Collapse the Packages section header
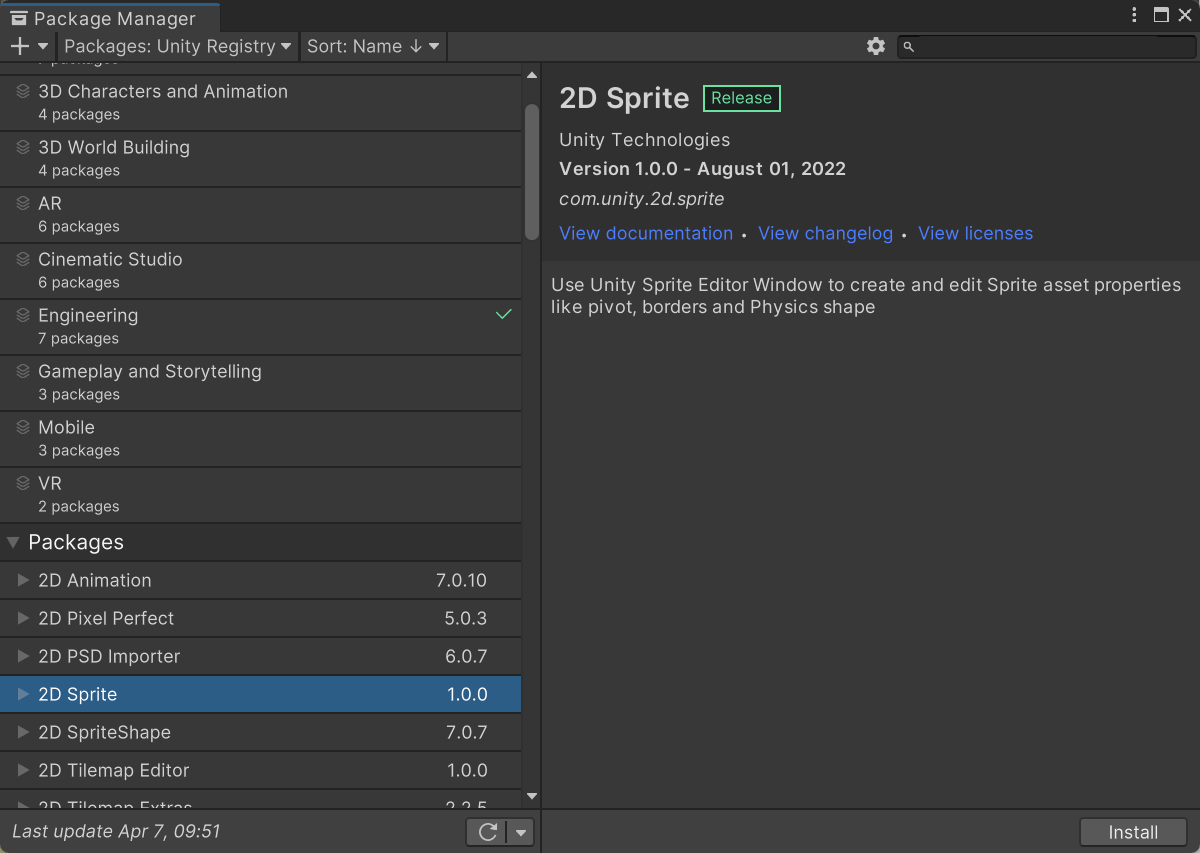 pyautogui.click(x=13, y=542)
